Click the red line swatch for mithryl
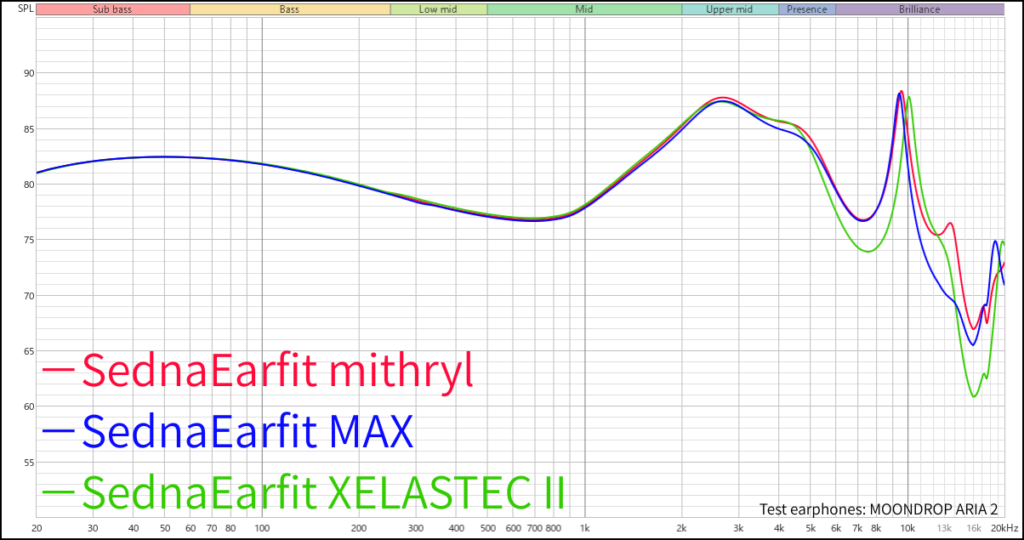 tap(59, 371)
